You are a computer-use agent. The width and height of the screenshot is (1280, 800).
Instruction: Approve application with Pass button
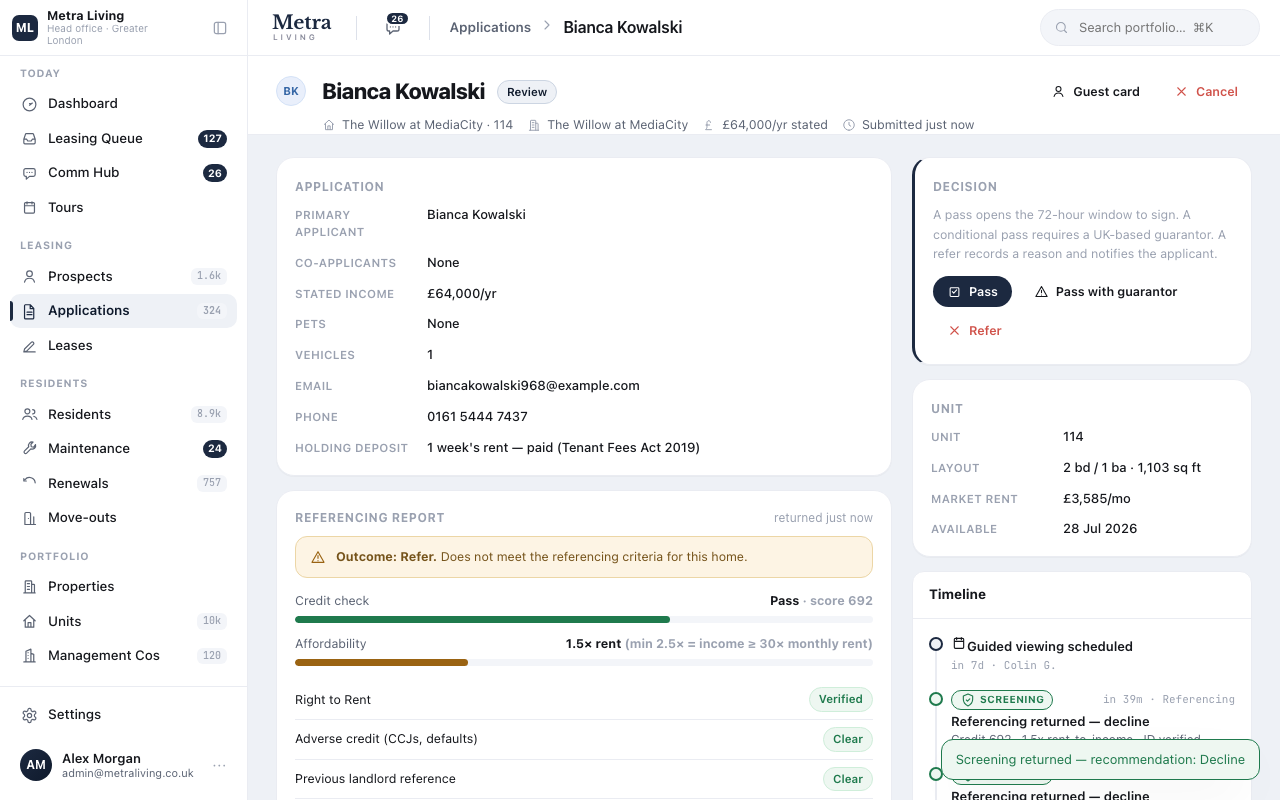pyautogui.click(x=972, y=292)
